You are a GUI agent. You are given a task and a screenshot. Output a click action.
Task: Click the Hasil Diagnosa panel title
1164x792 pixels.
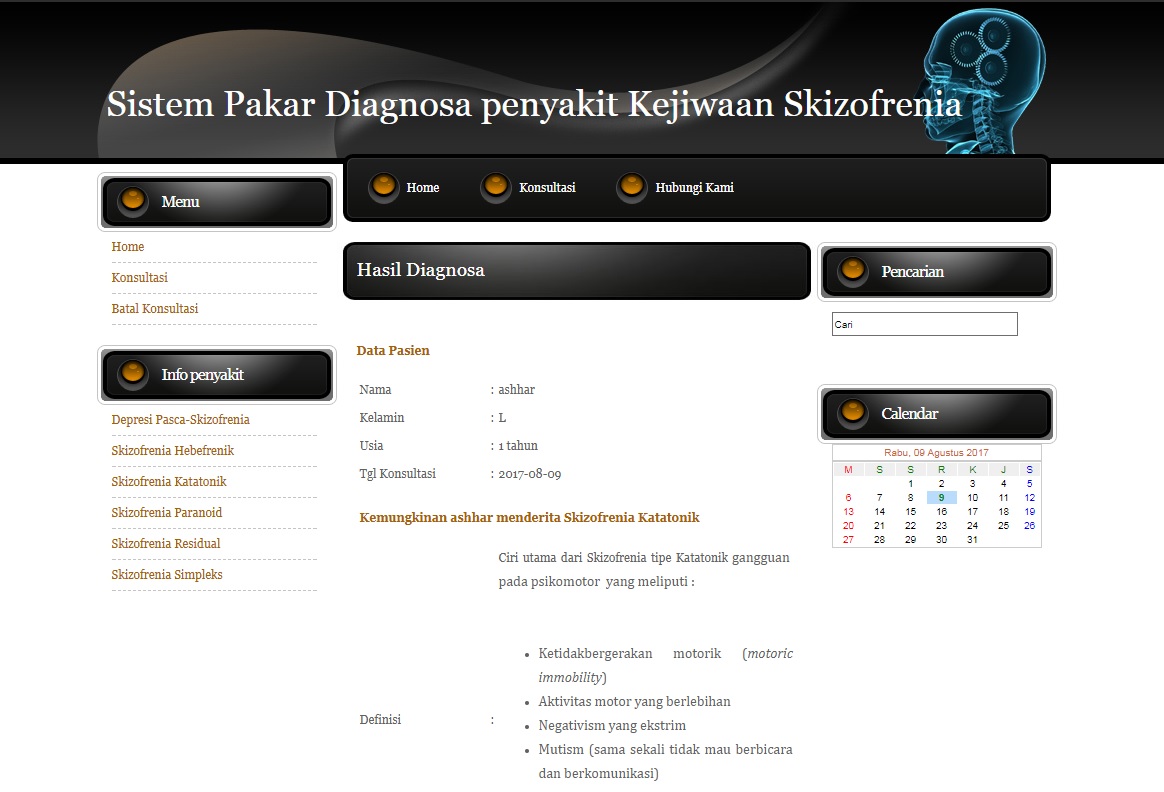[x=420, y=270]
